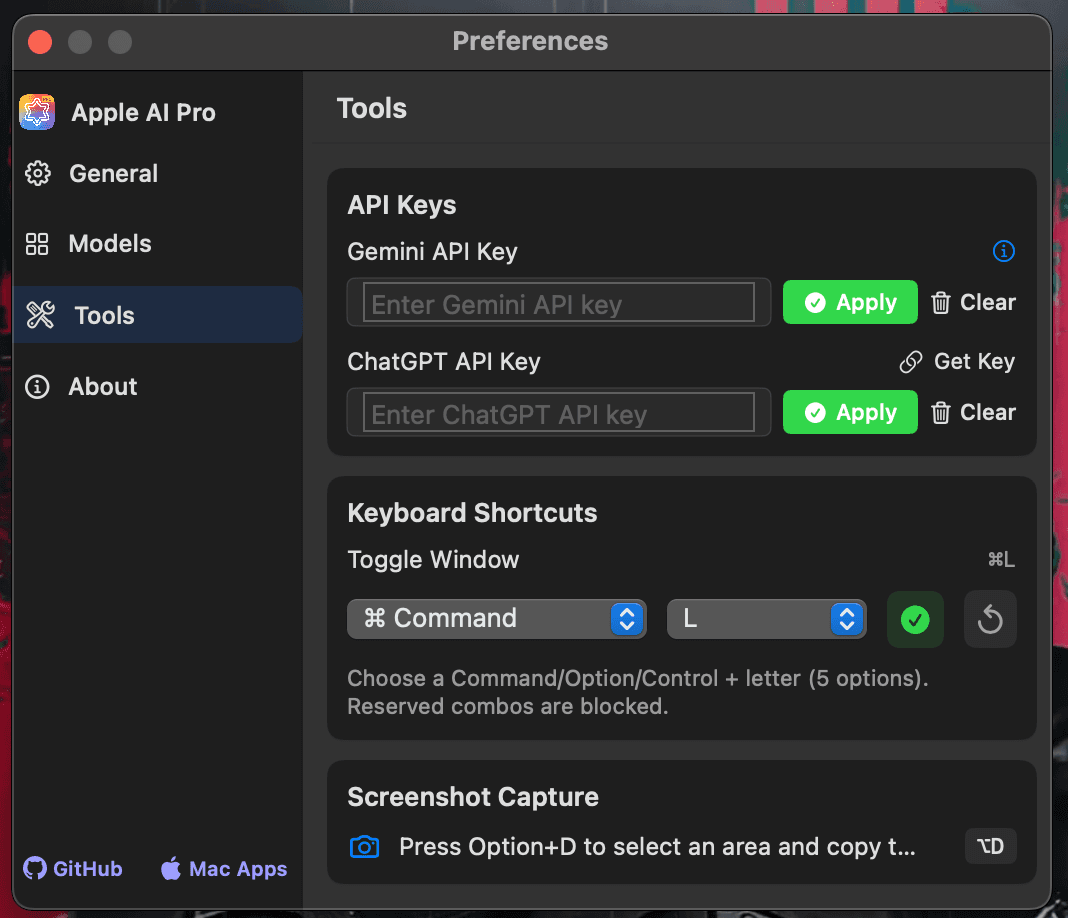This screenshot has height=918, width=1068.
Task: Open the letter L key dropdown
Action: [x=767, y=619]
